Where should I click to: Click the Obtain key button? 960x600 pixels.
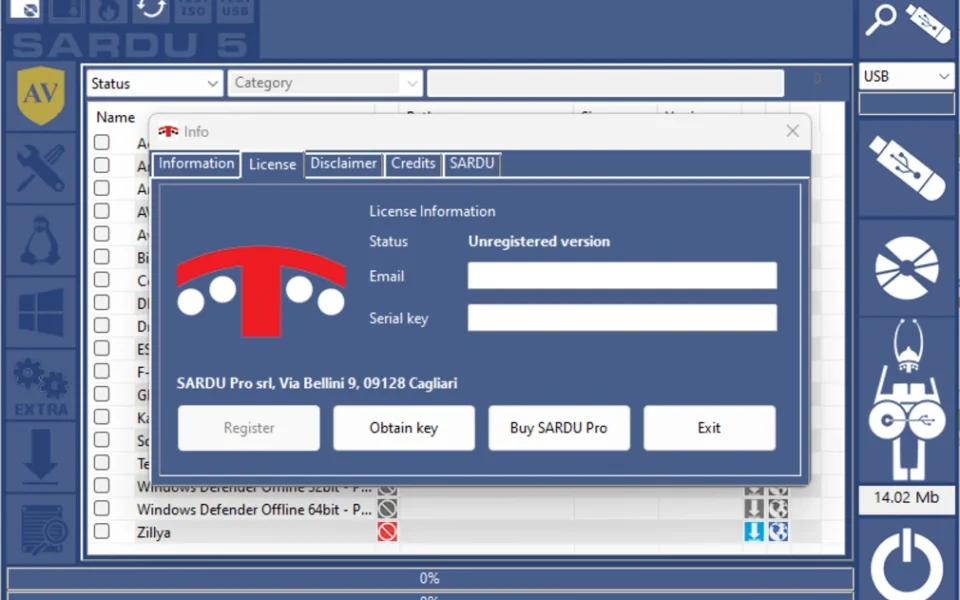pos(403,428)
